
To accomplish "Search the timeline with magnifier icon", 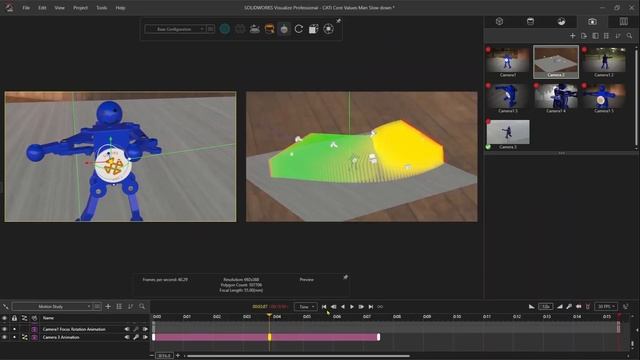I will click(x=142, y=307).
